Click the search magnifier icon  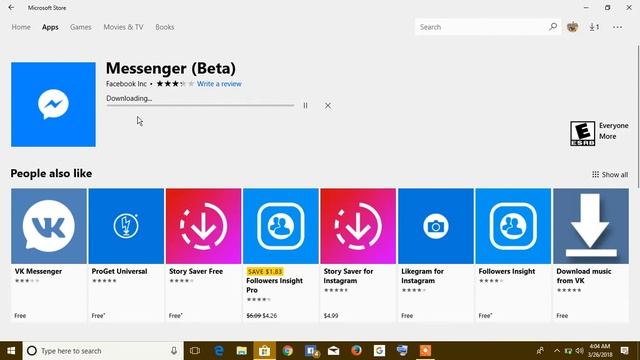553,27
